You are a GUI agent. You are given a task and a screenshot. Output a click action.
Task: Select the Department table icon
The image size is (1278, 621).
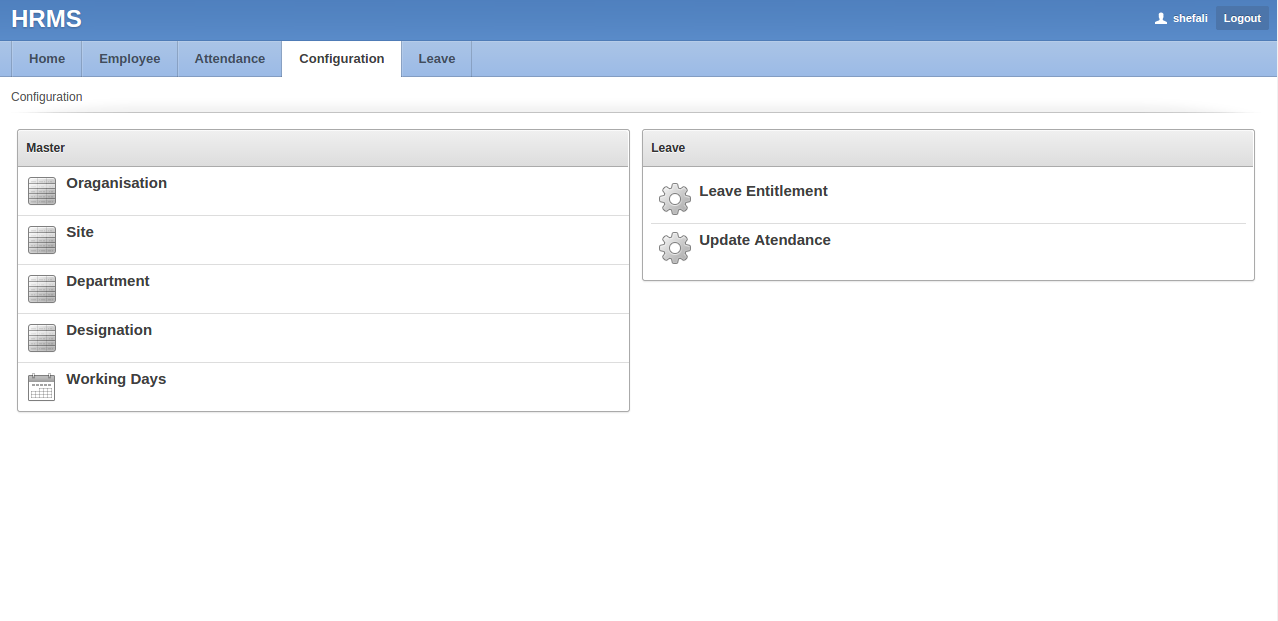coord(42,289)
